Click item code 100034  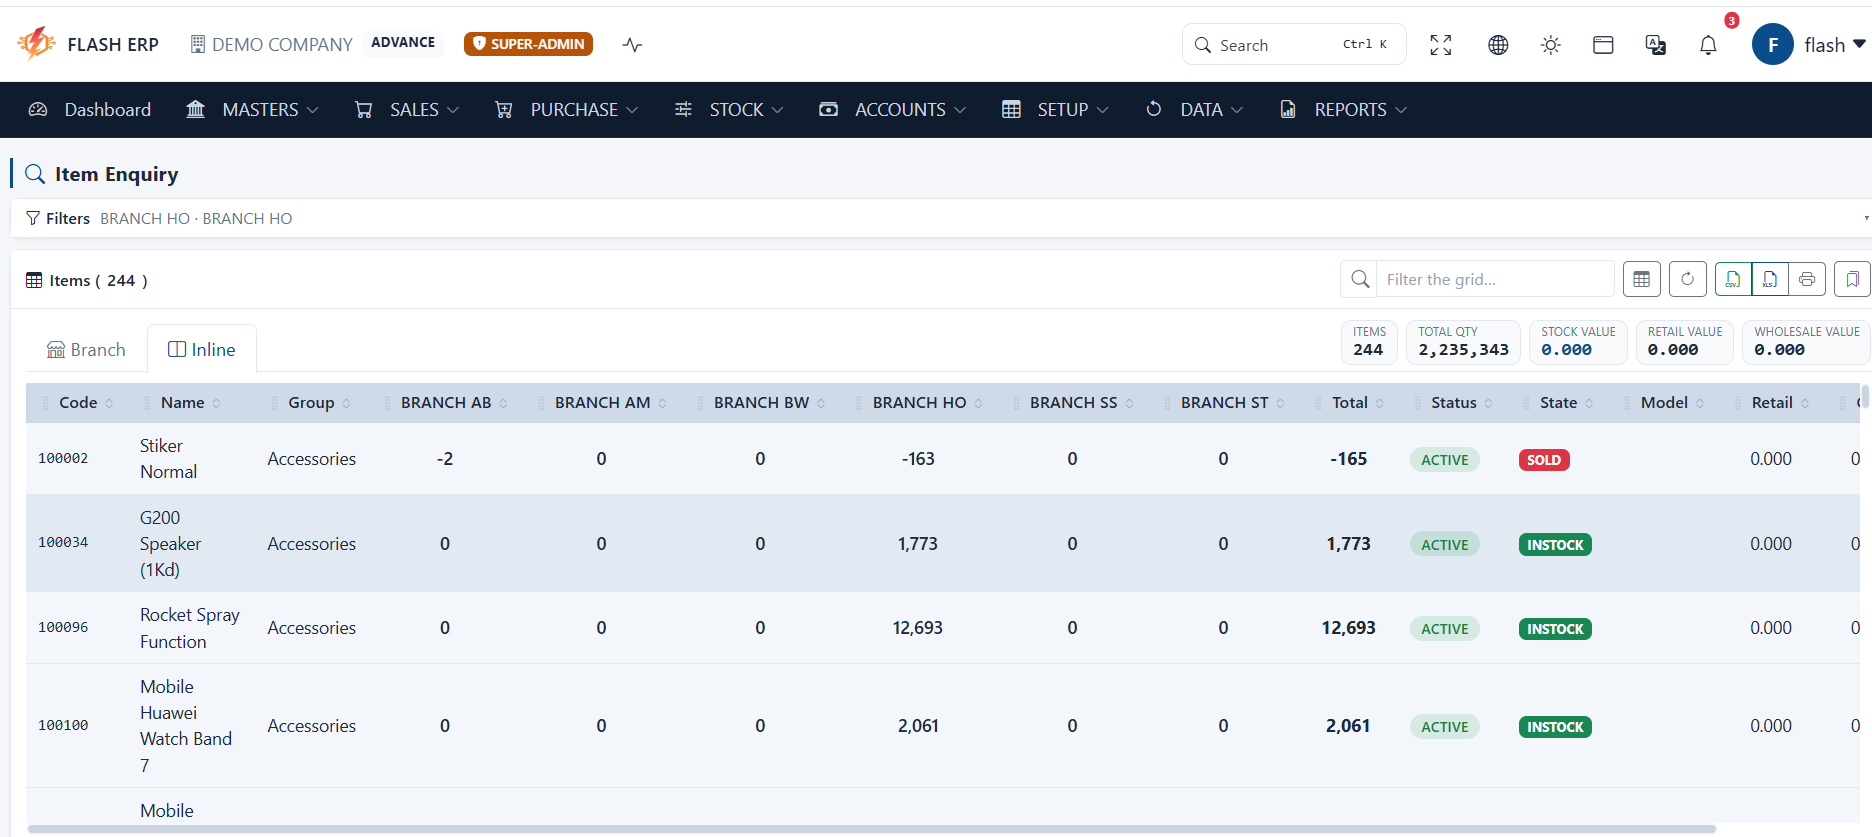63,543
